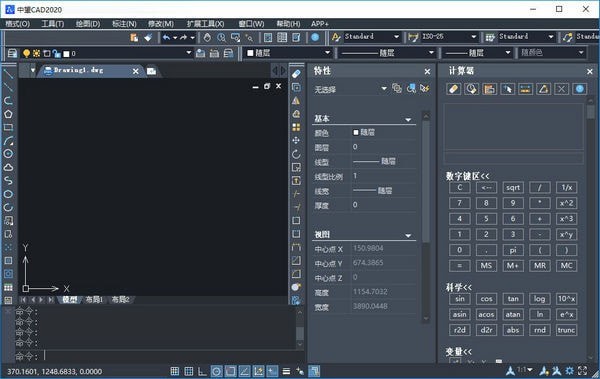Click the sqrt calculator button
The image size is (600, 379).
513,188
